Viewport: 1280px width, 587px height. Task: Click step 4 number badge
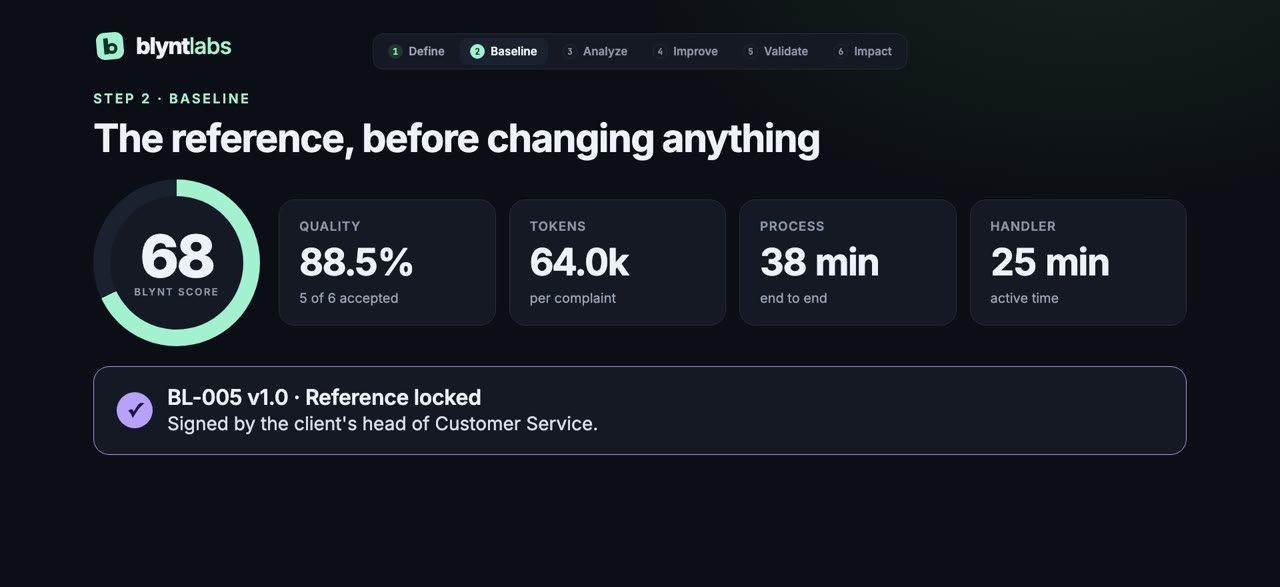[660, 51]
